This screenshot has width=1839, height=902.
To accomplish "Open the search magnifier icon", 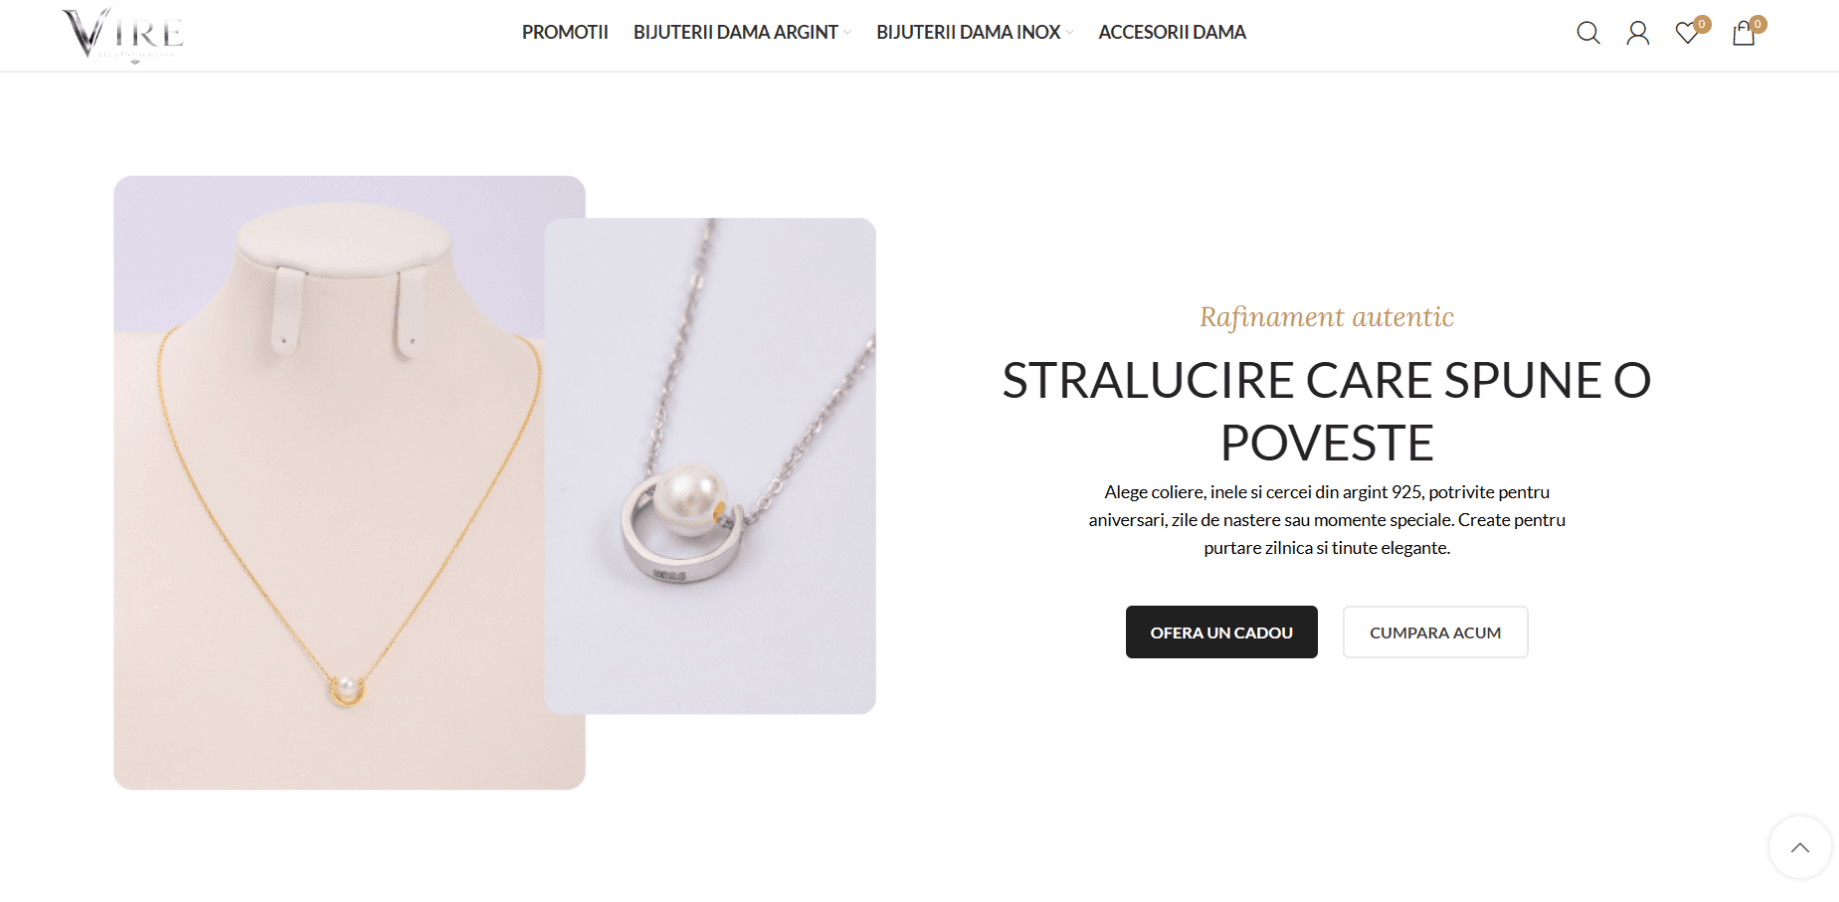I will point(1588,33).
